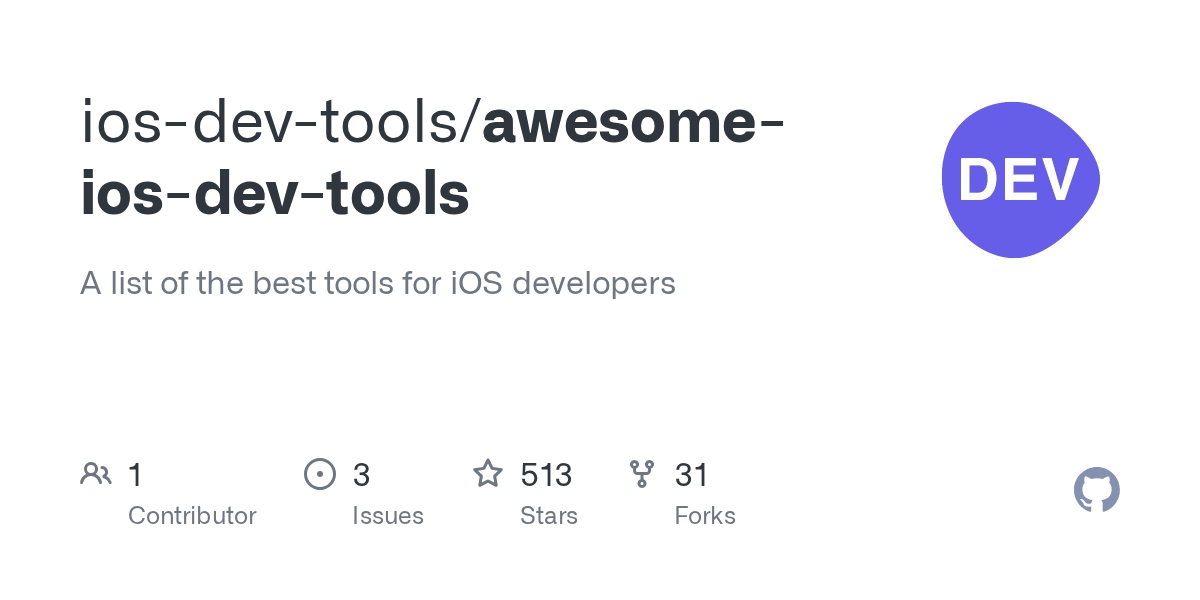1200x600 pixels.
Task: Click the issues count number 3
Action: pyautogui.click(x=361, y=474)
